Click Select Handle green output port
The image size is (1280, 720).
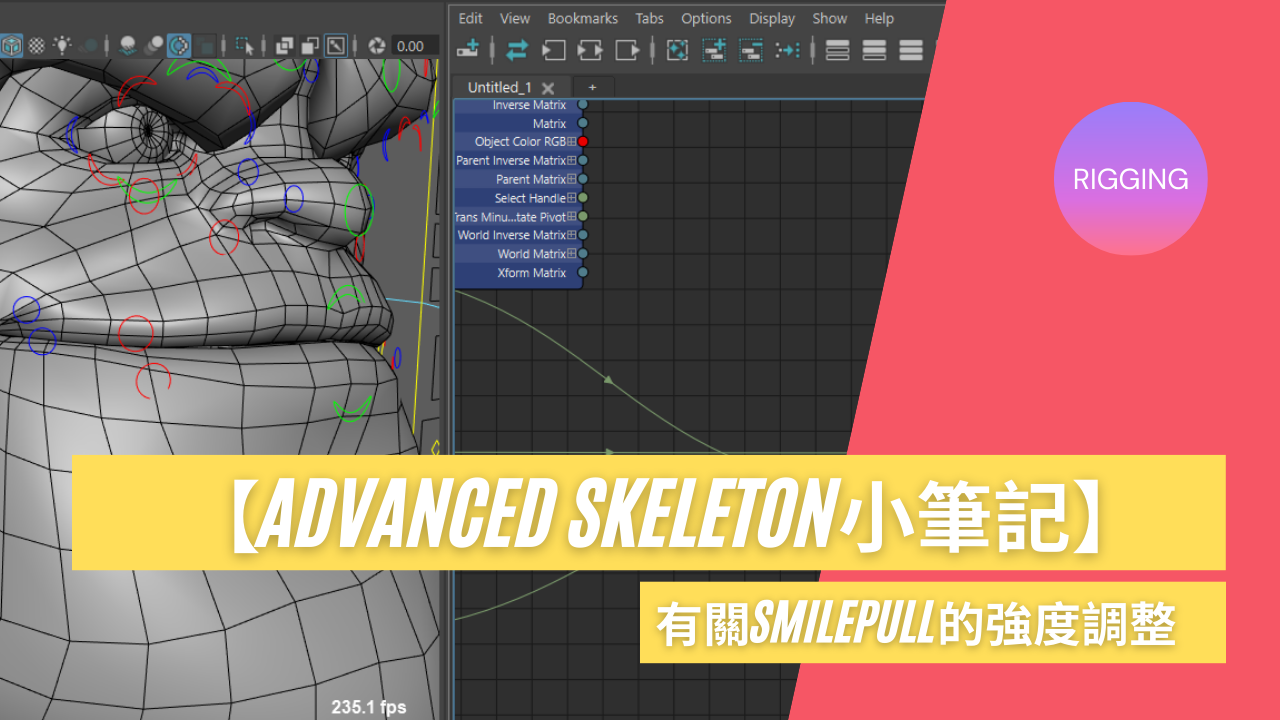click(583, 198)
